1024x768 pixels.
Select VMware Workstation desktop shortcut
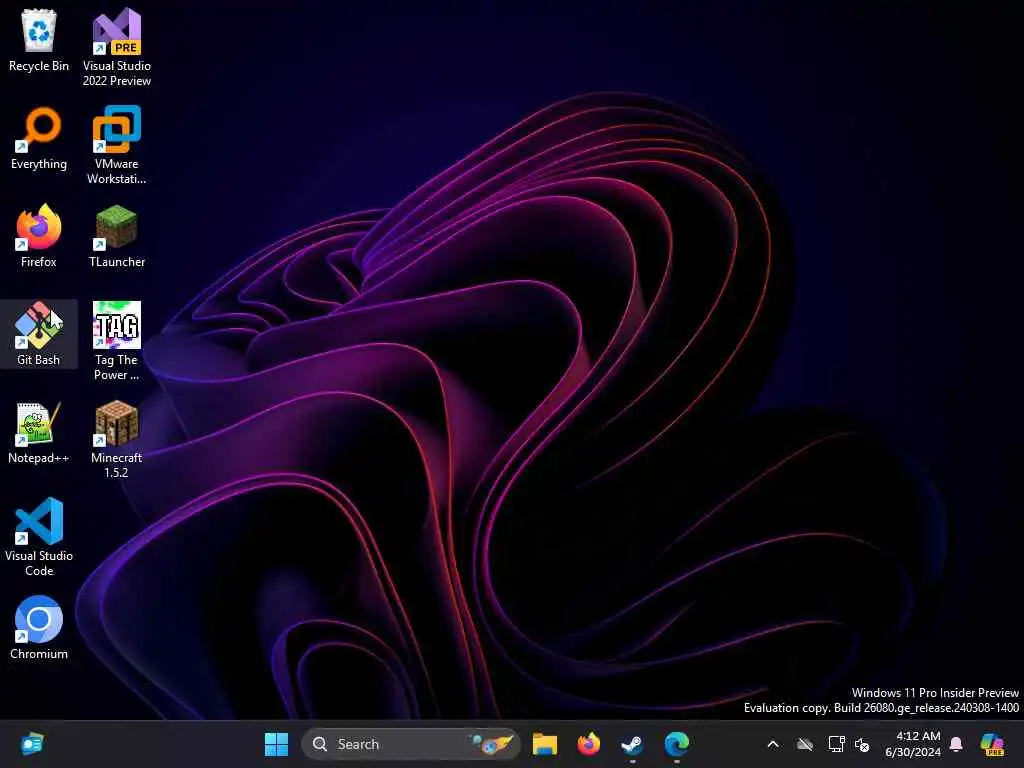click(x=116, y=145)
